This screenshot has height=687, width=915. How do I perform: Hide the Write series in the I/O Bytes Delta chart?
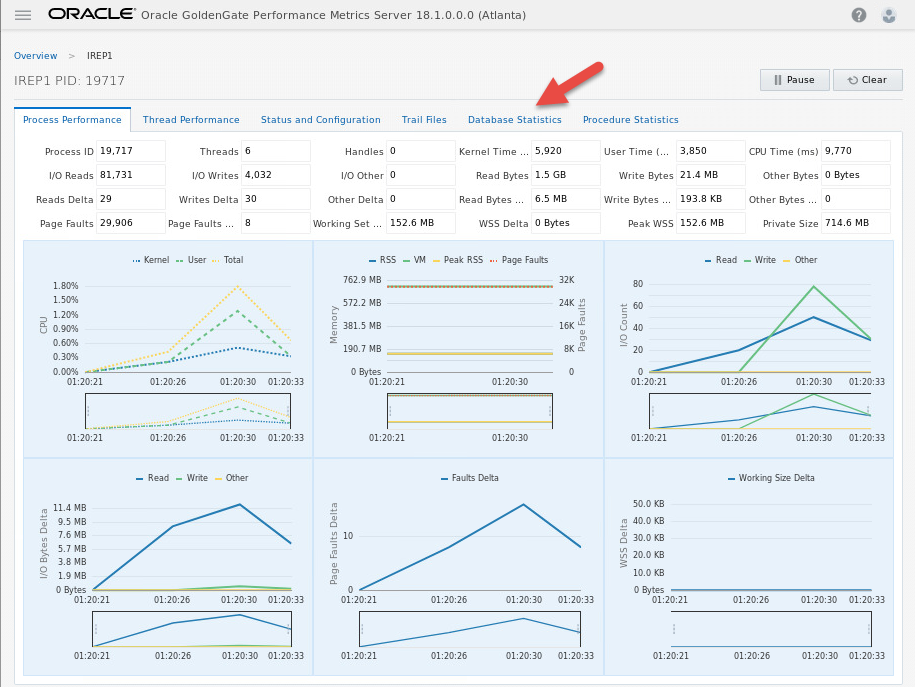coord(191,477)
